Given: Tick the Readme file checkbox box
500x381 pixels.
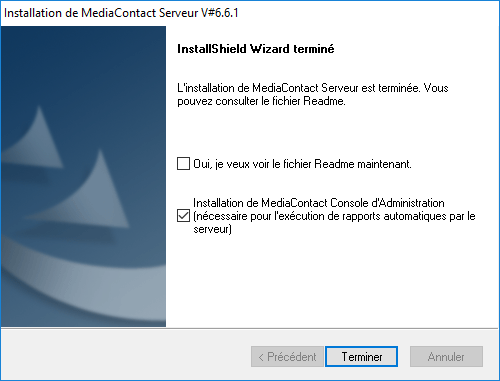Looking at the screenshot, I should [183, 164].
